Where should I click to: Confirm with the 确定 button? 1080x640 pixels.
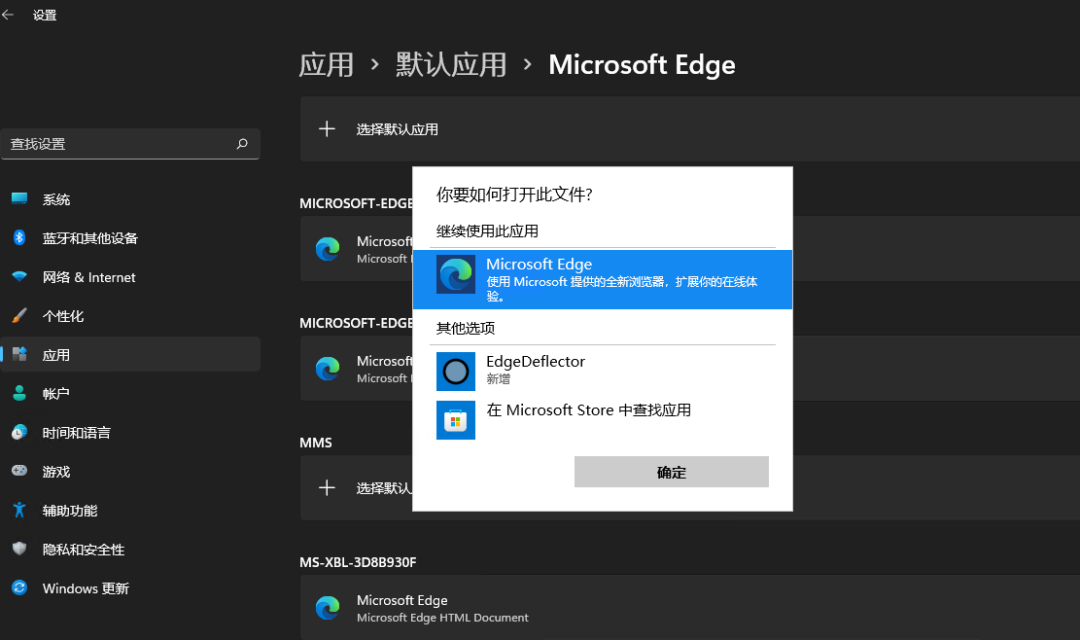pos(672,472)
